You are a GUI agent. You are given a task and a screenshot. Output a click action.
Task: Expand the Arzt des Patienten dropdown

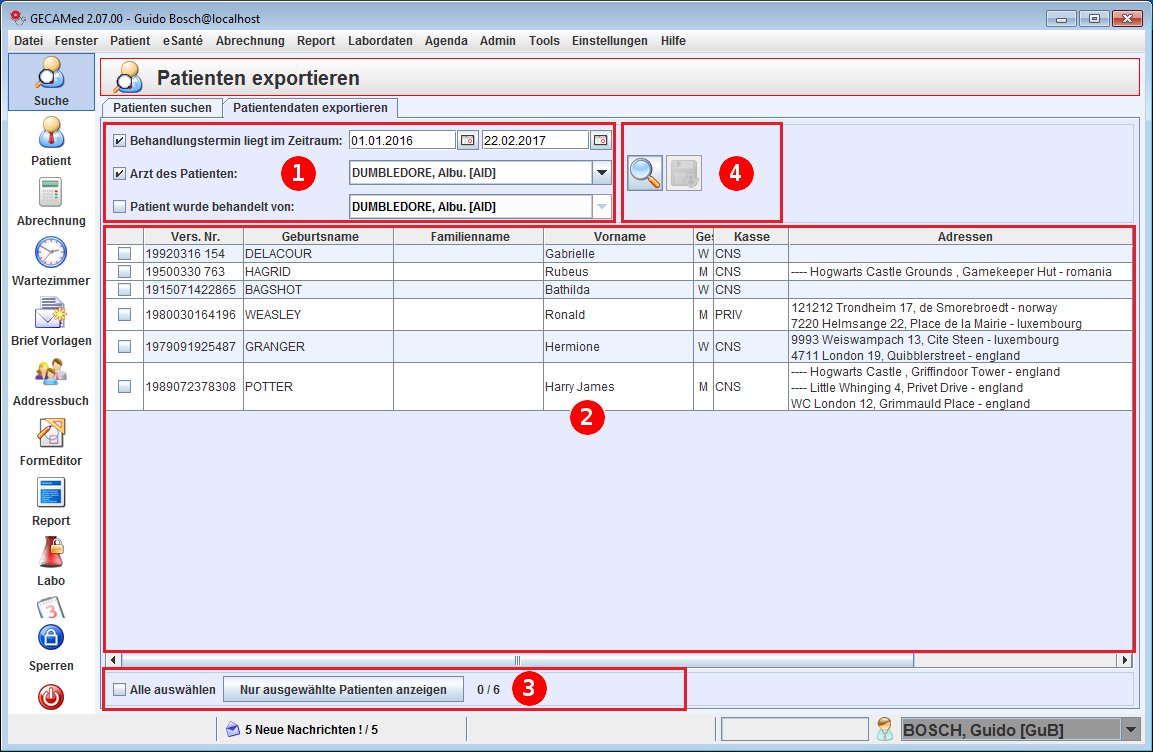click(x=601, y=173)
